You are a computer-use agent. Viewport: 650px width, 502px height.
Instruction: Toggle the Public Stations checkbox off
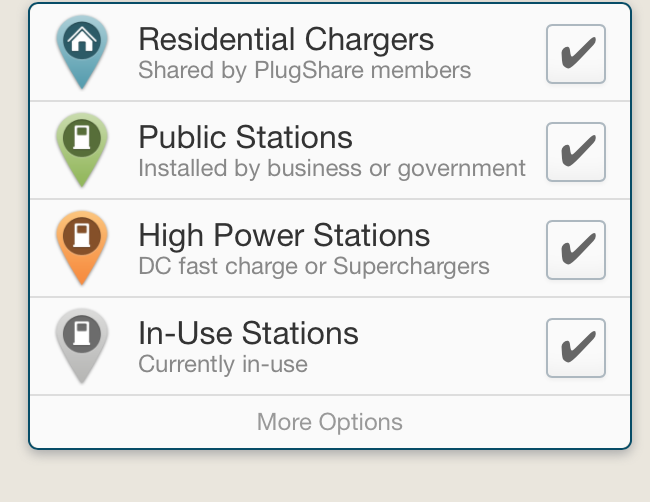click(x=576, y=152)
